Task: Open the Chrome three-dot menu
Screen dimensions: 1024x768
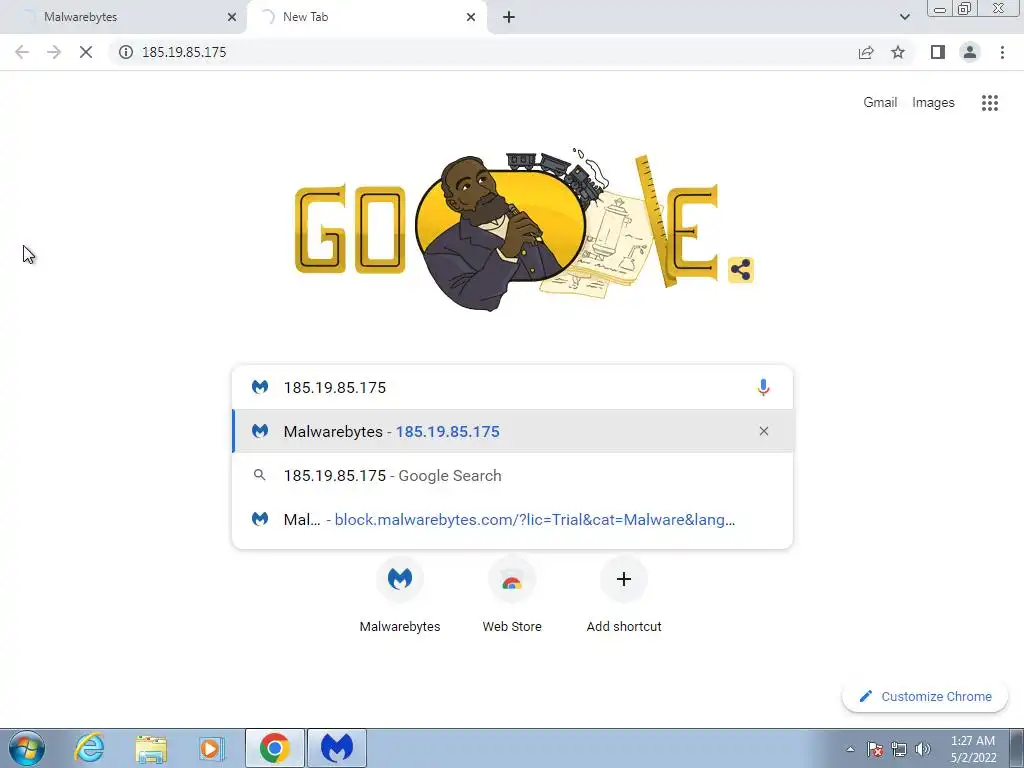Action: tap(1002, 52)
